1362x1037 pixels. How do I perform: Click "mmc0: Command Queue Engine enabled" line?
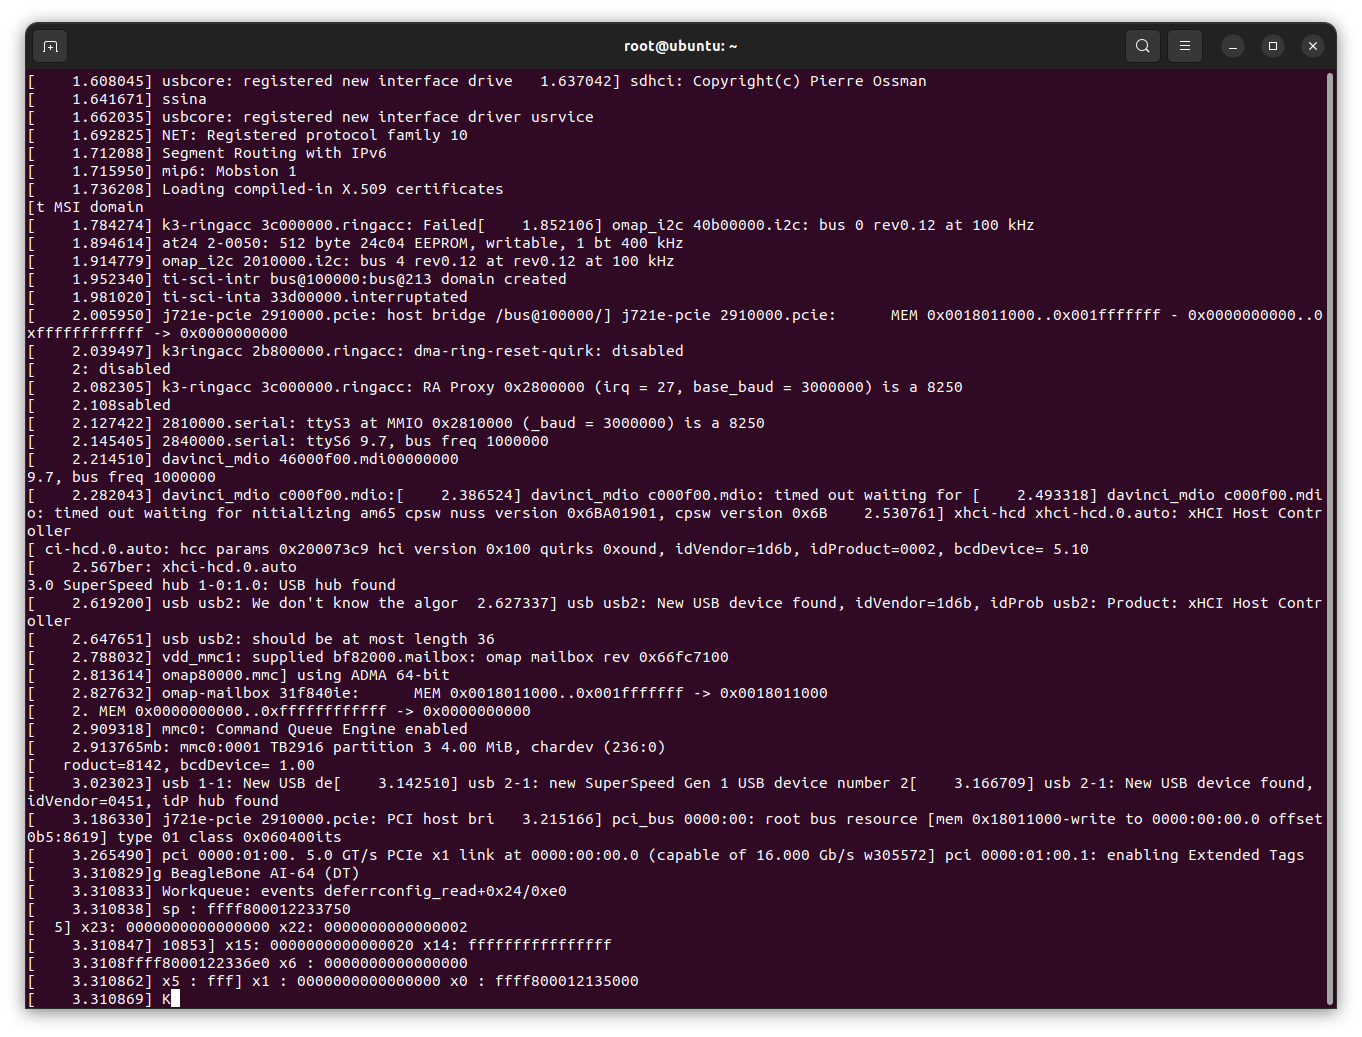[247, 729]
